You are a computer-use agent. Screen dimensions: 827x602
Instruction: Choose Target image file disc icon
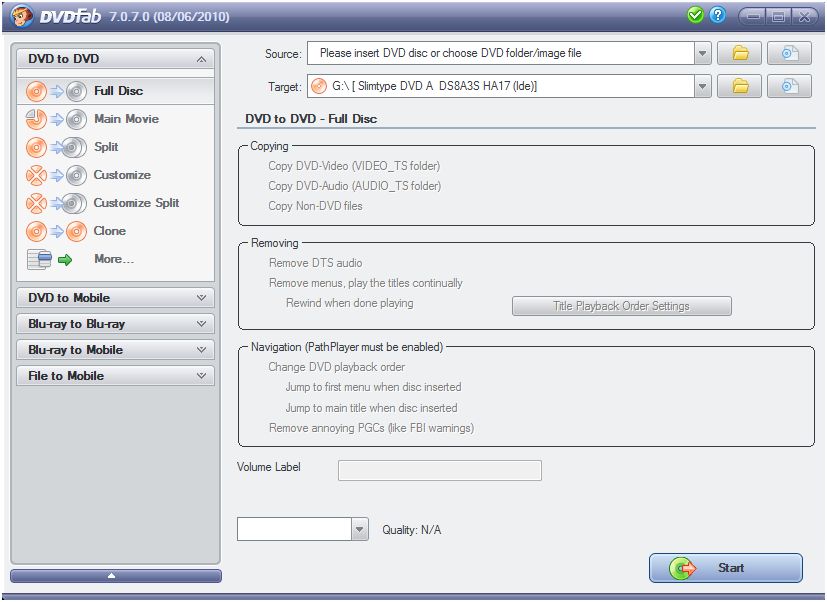coord(789,86)
